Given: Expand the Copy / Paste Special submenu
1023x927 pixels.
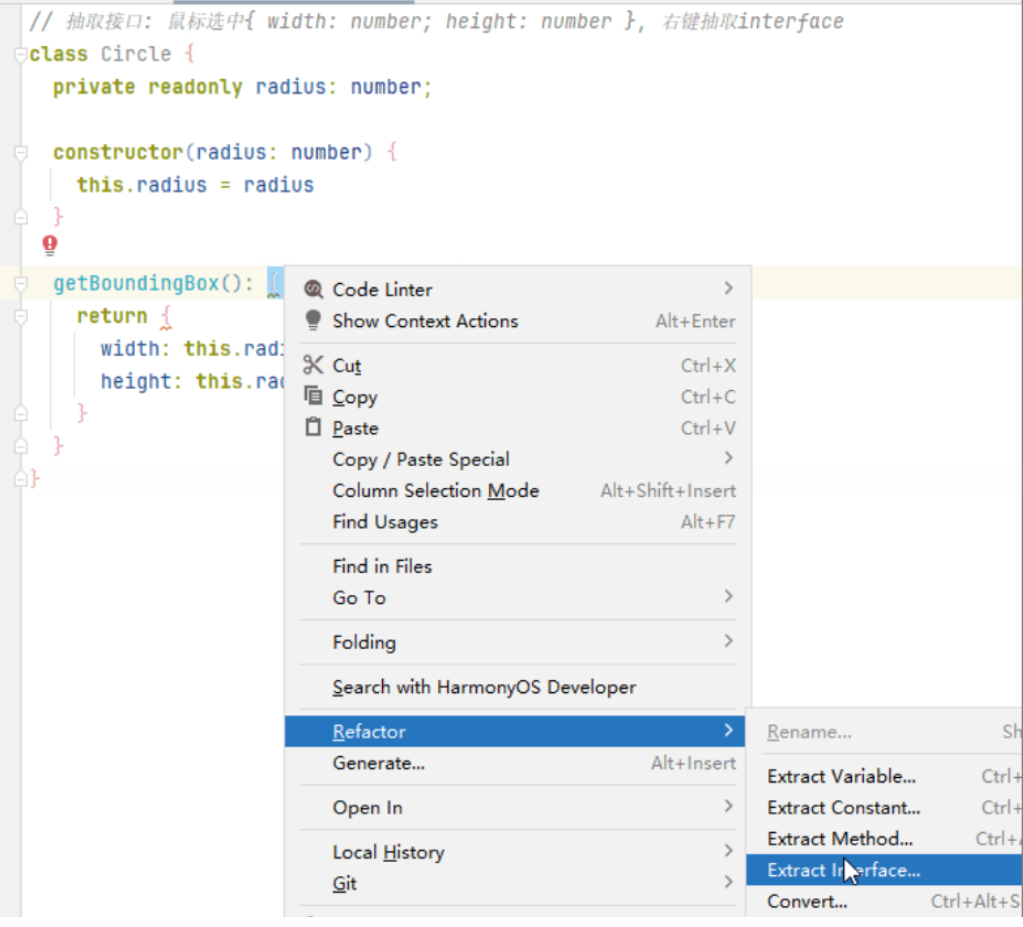Looking at the screenshot, I should click(x=728, y=458).
